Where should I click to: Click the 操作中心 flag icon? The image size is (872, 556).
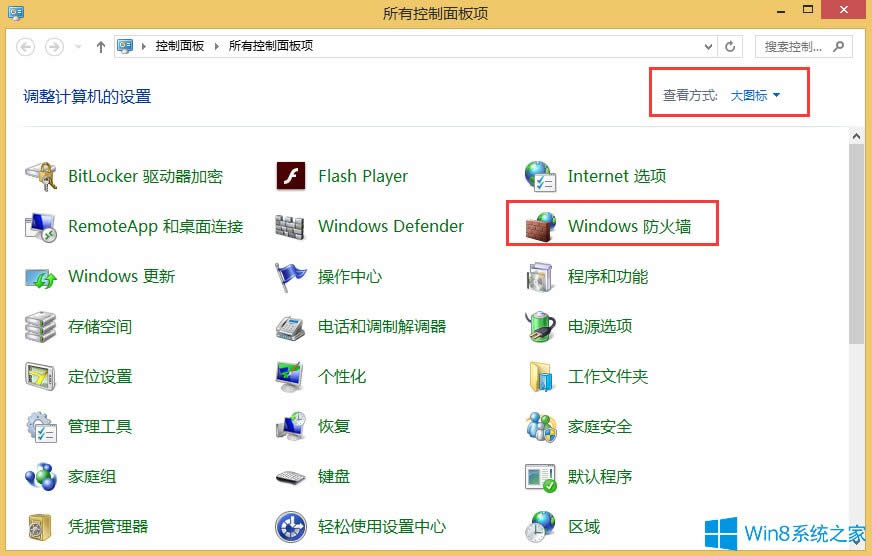tap(290, 277)
